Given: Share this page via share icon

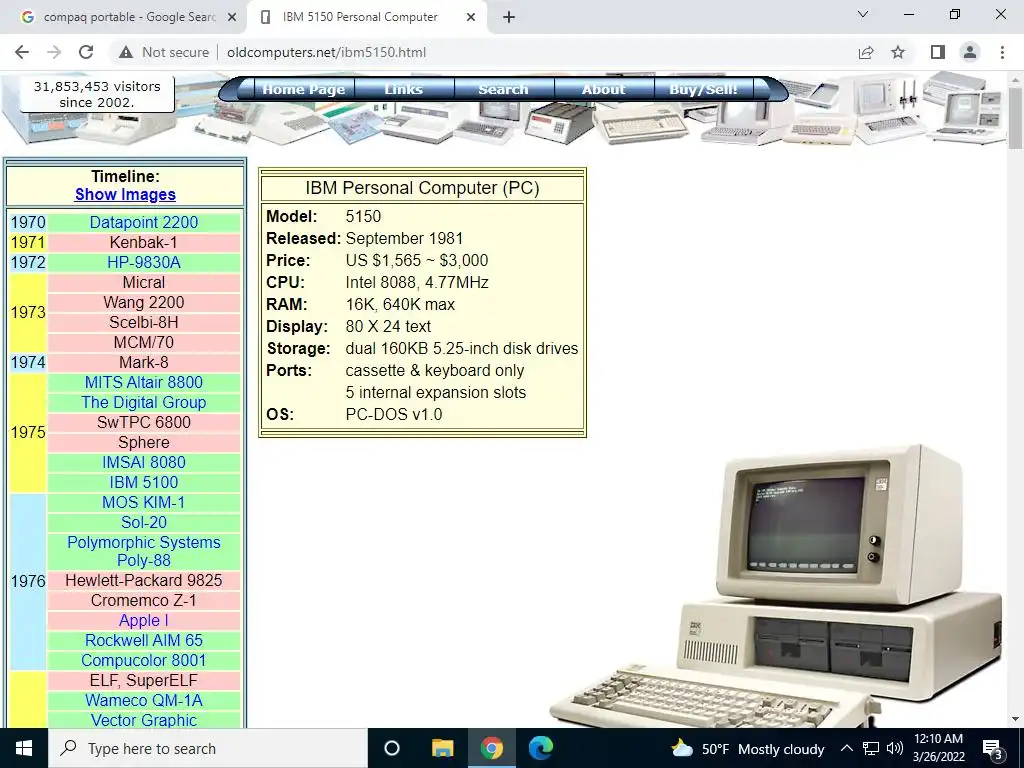Looking at the screenshot, I should click(866, 52).
